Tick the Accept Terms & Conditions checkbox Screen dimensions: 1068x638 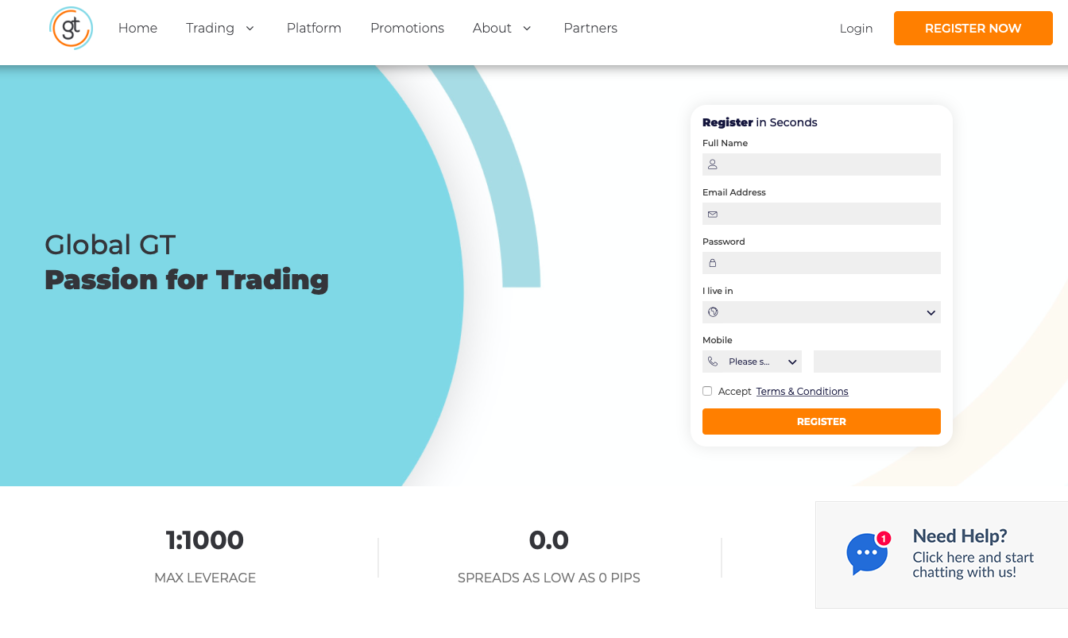[707, 391]
